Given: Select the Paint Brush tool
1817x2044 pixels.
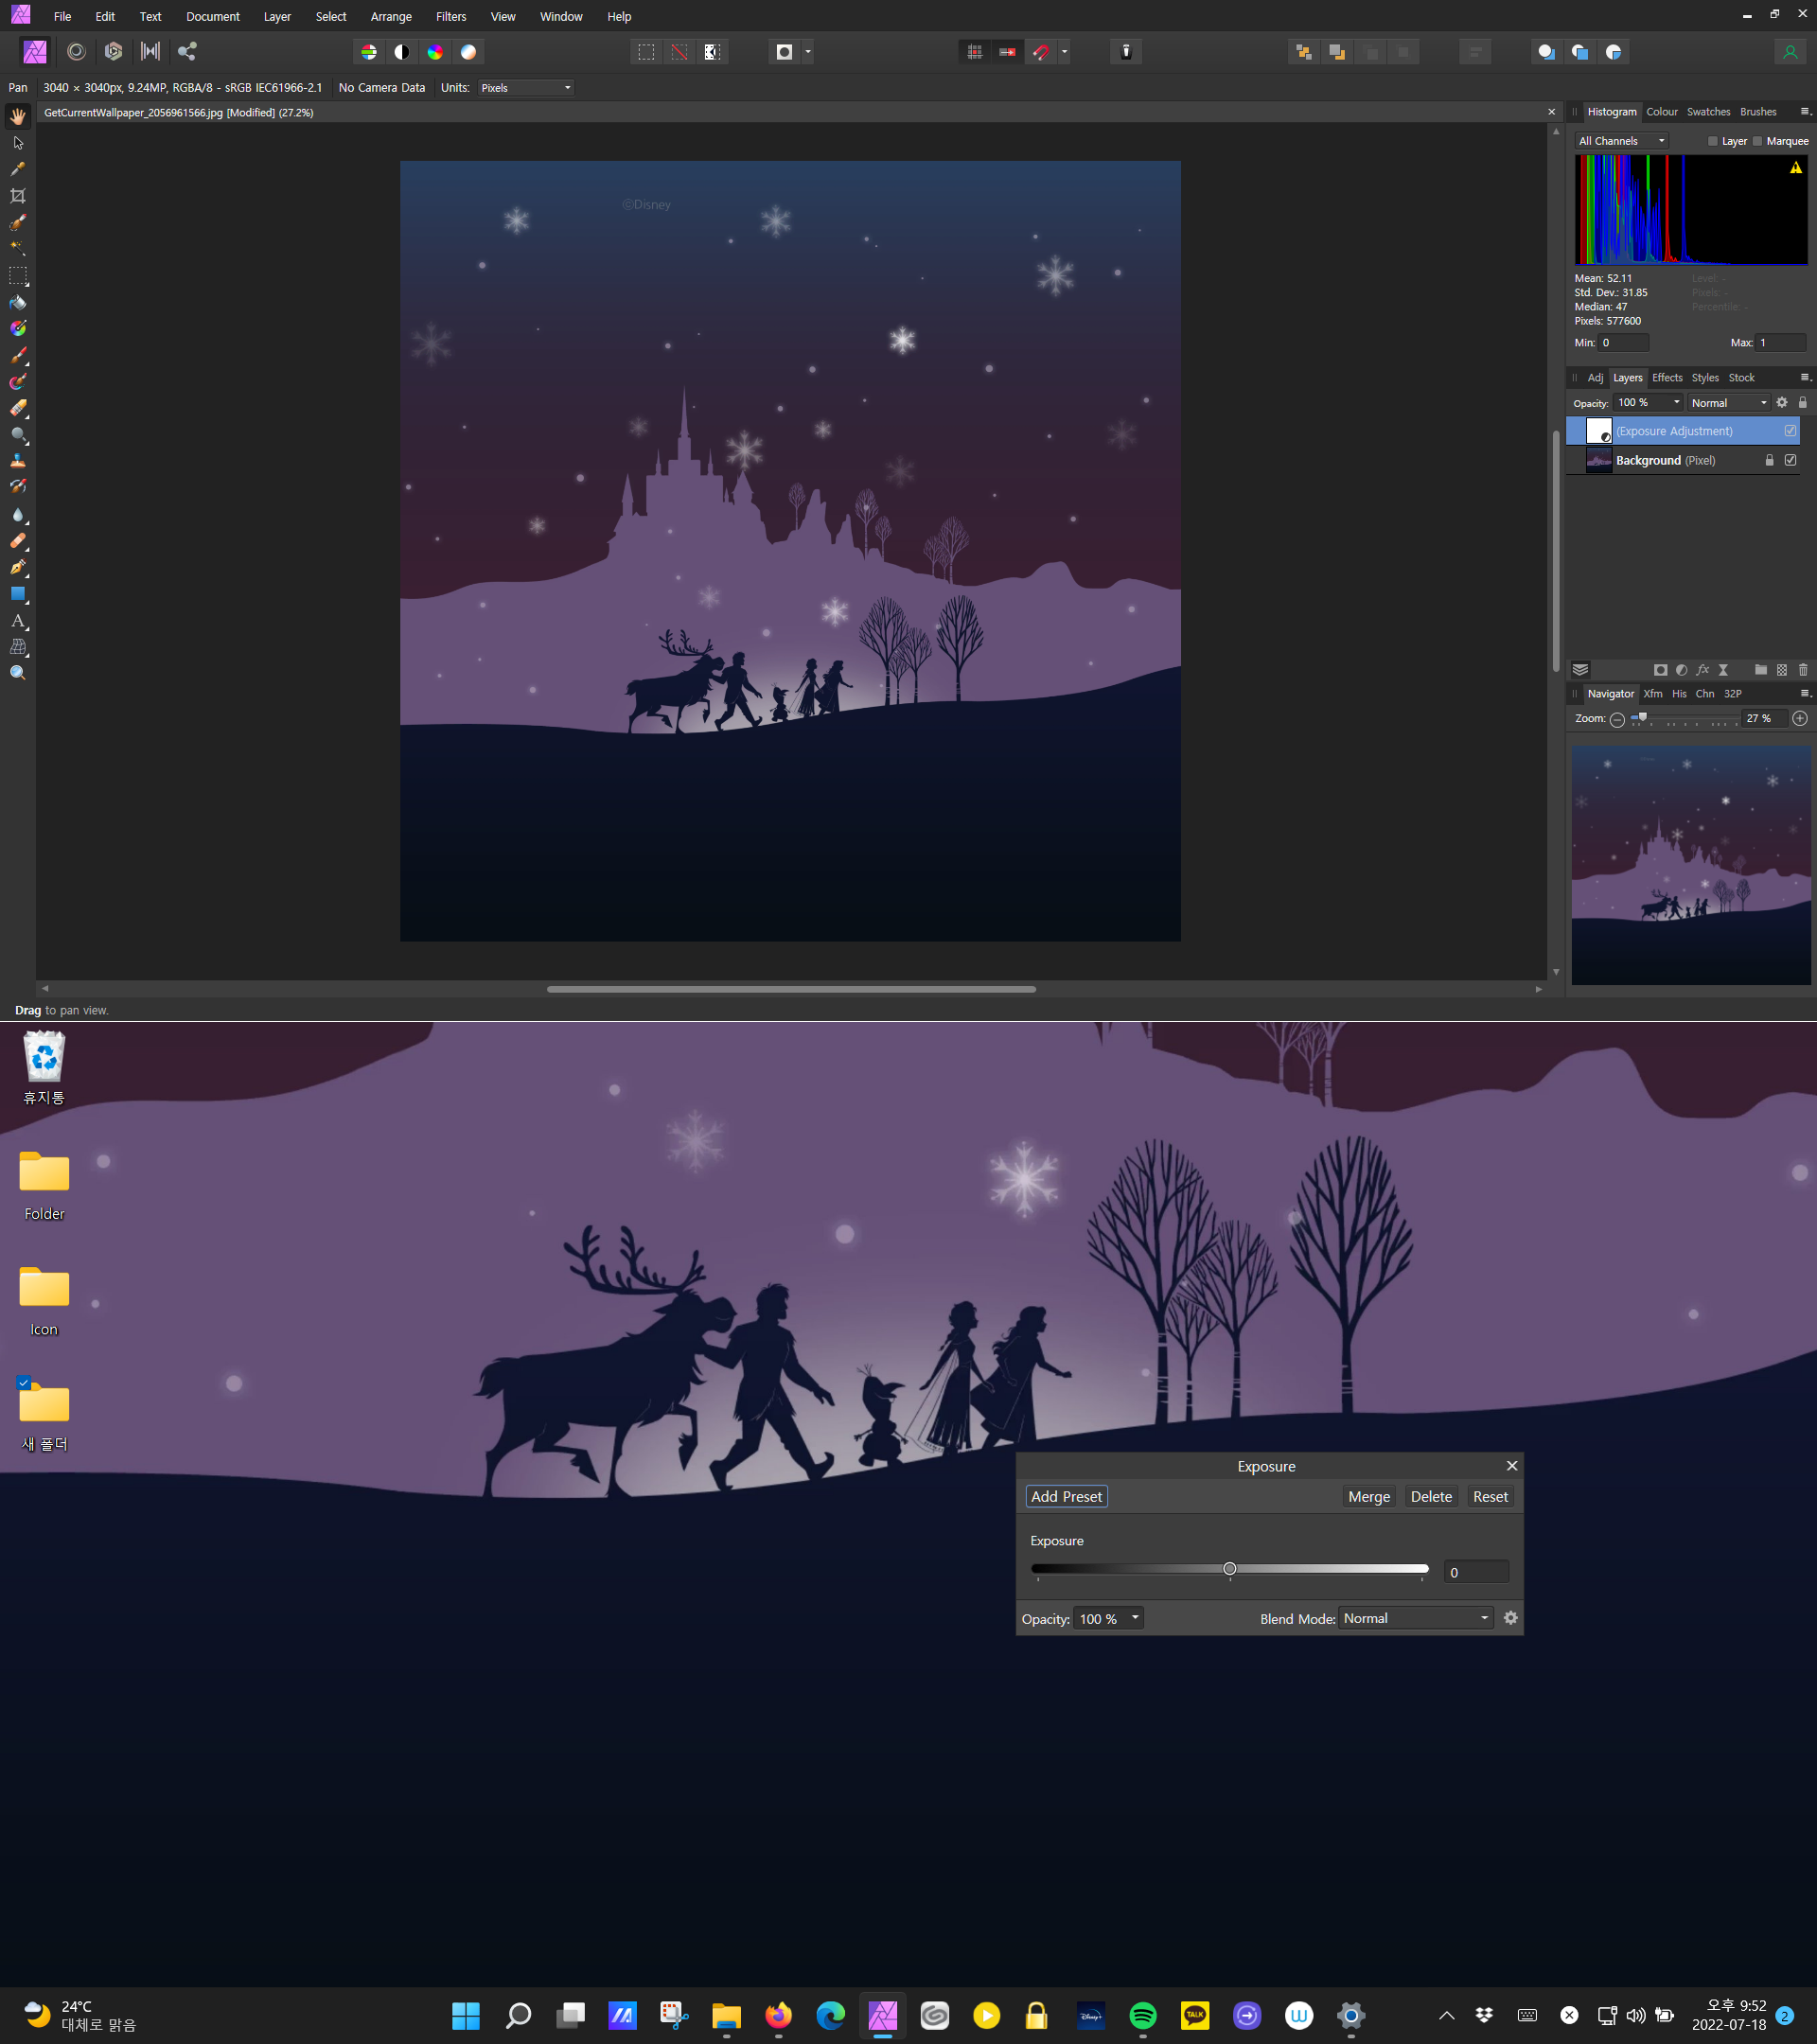Looking at the screenshot, I should pos(18,355).
